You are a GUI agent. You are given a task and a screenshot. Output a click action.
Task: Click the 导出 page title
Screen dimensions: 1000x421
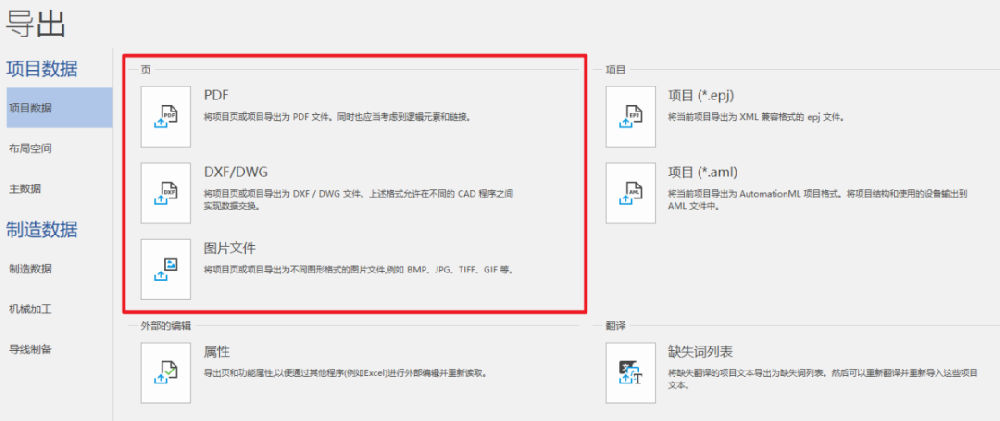(36, 24)
